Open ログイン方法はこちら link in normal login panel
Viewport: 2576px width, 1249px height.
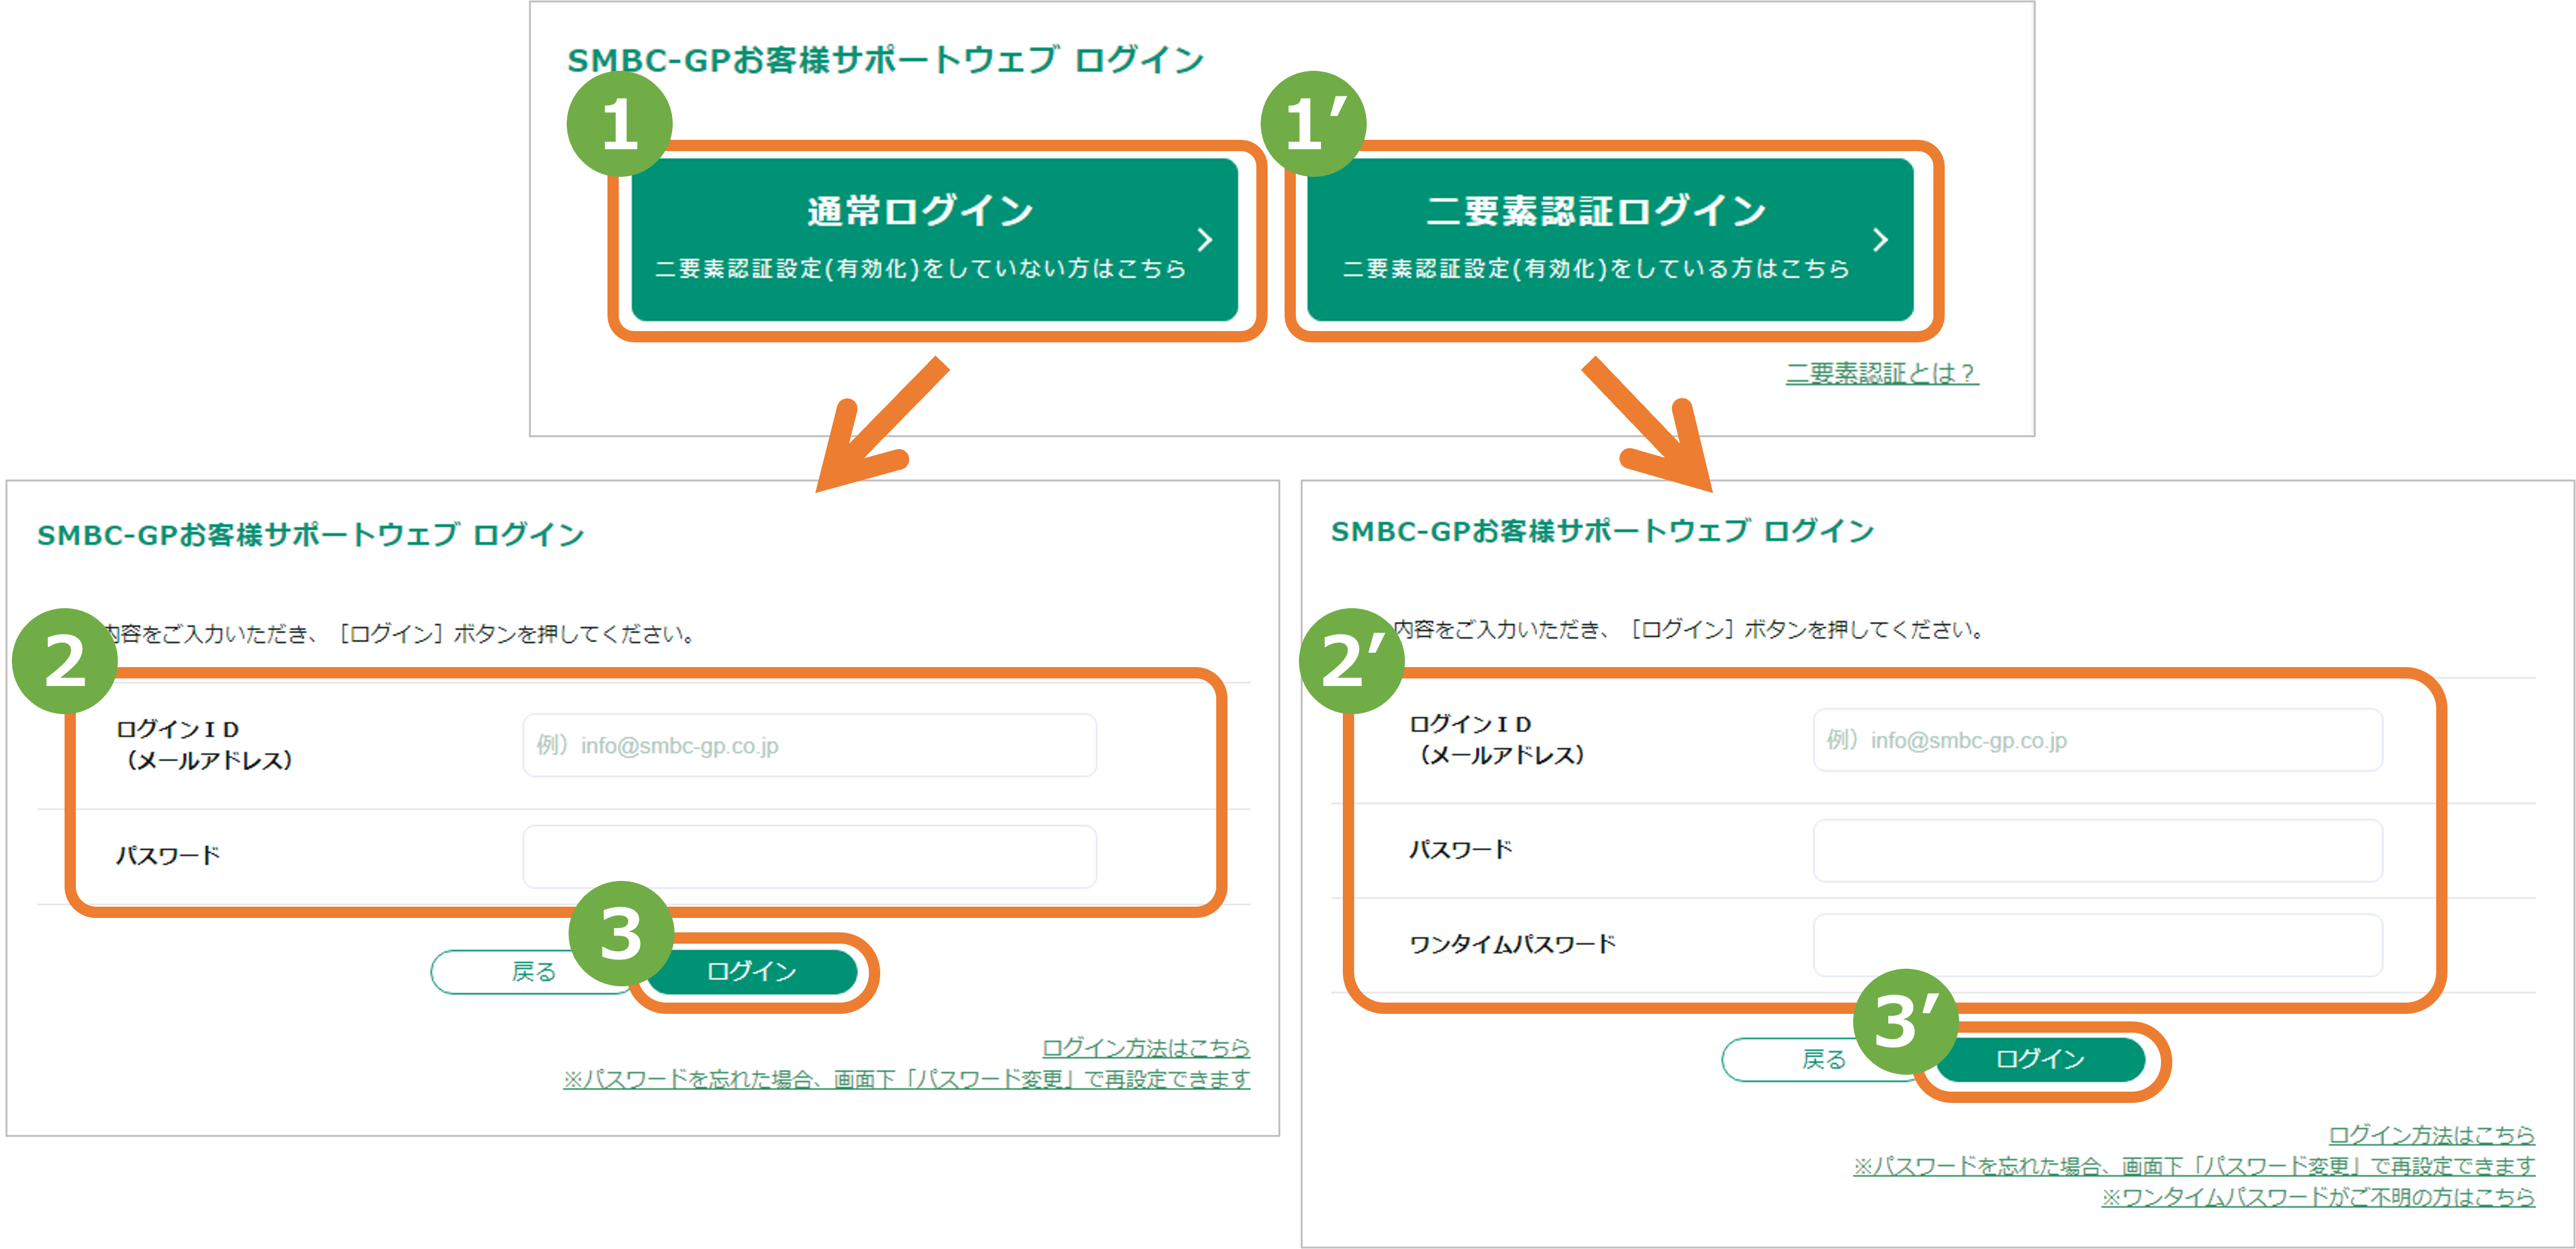tap(1146, 1047)
